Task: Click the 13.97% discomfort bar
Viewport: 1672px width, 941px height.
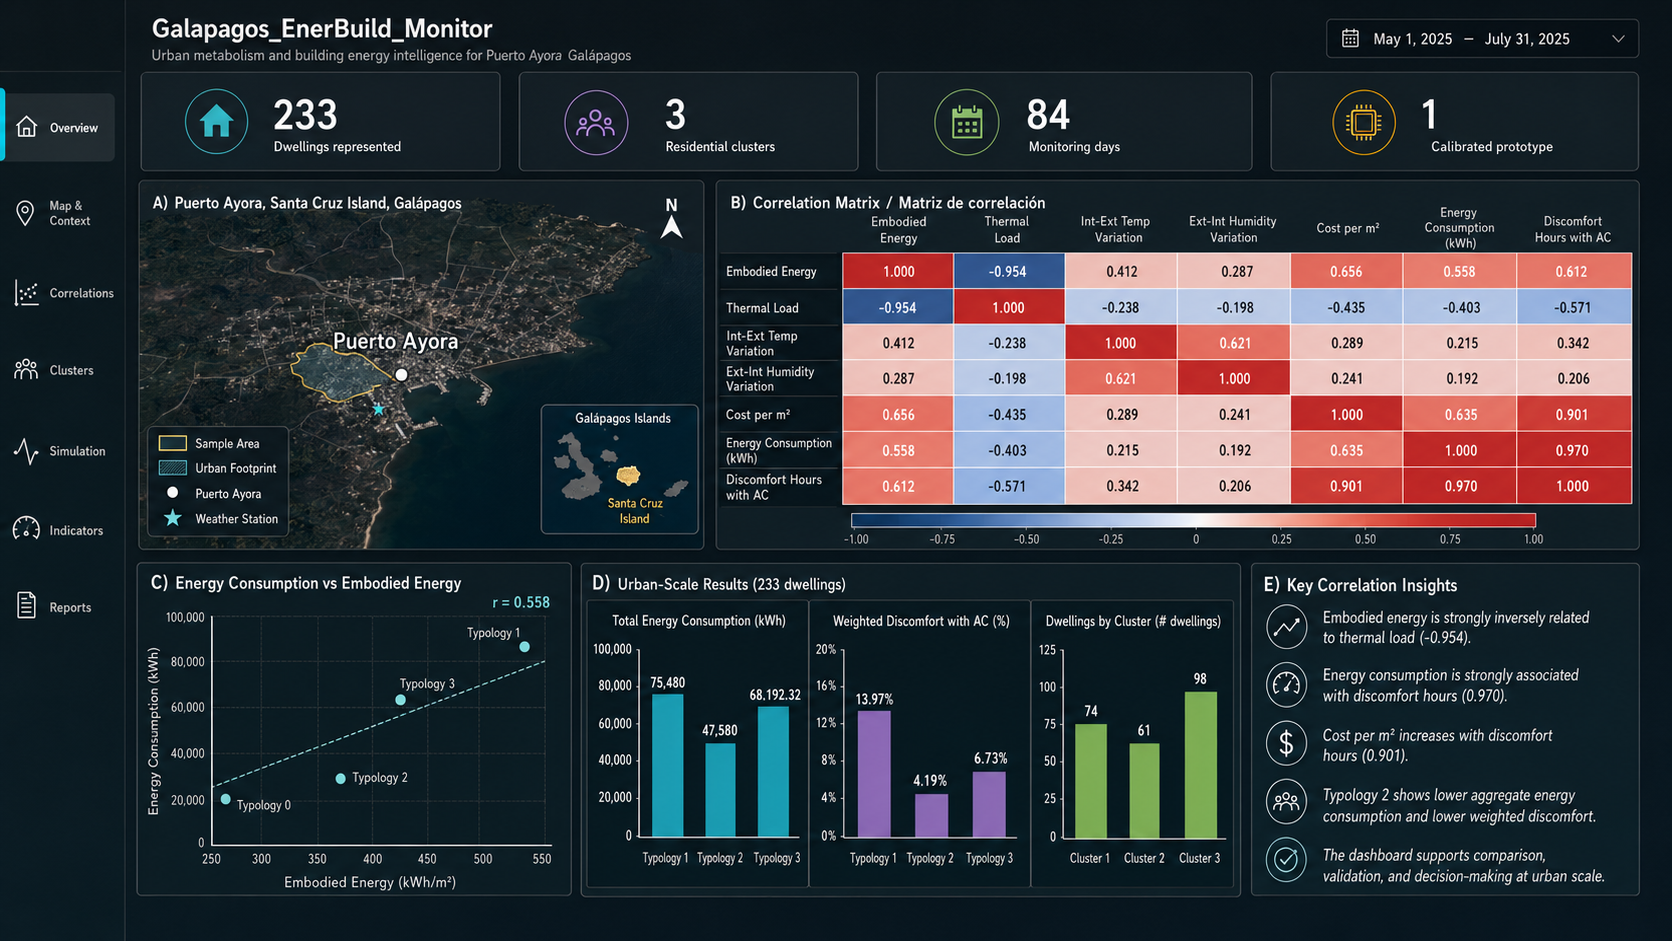Action: click(874, 774)
